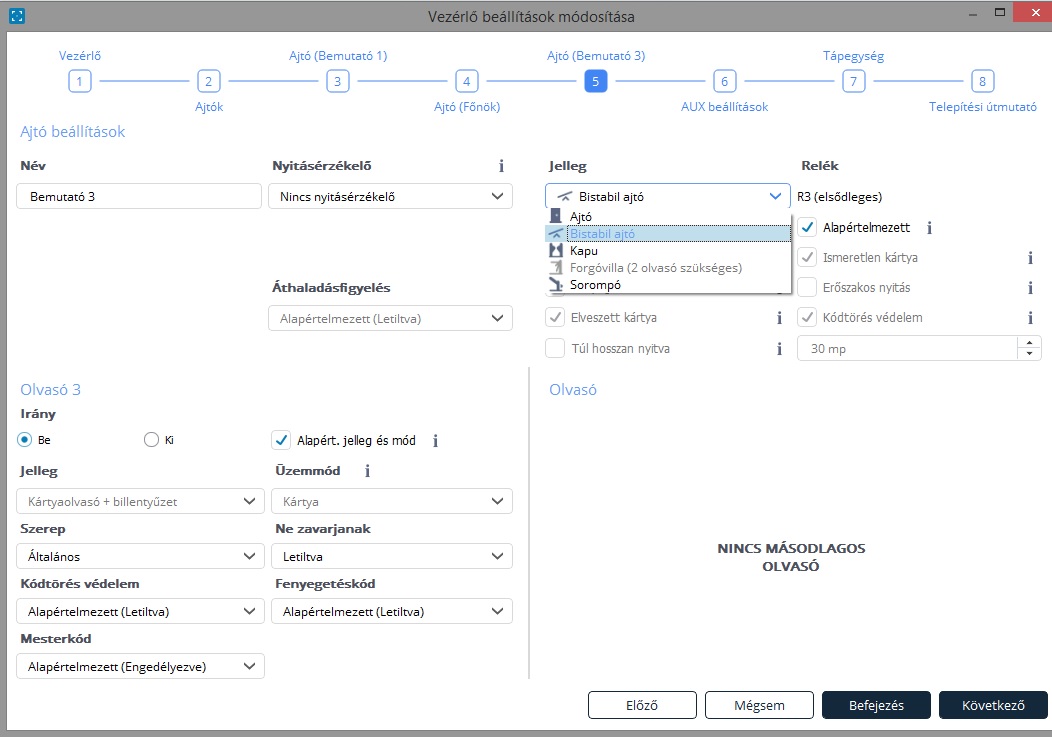Select the Ki direction radio button
1052x737 pixels.
(152, 439)
